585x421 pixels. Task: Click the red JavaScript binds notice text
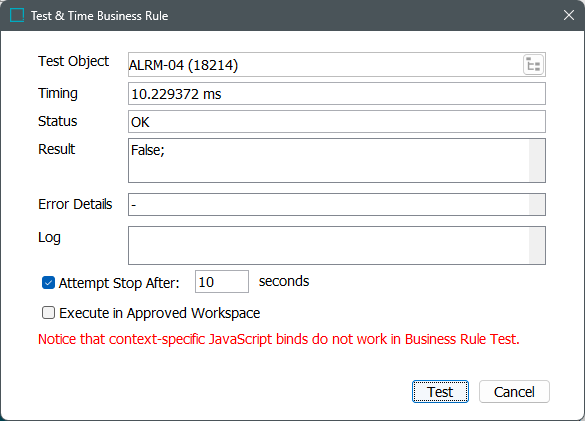[279, 339]
